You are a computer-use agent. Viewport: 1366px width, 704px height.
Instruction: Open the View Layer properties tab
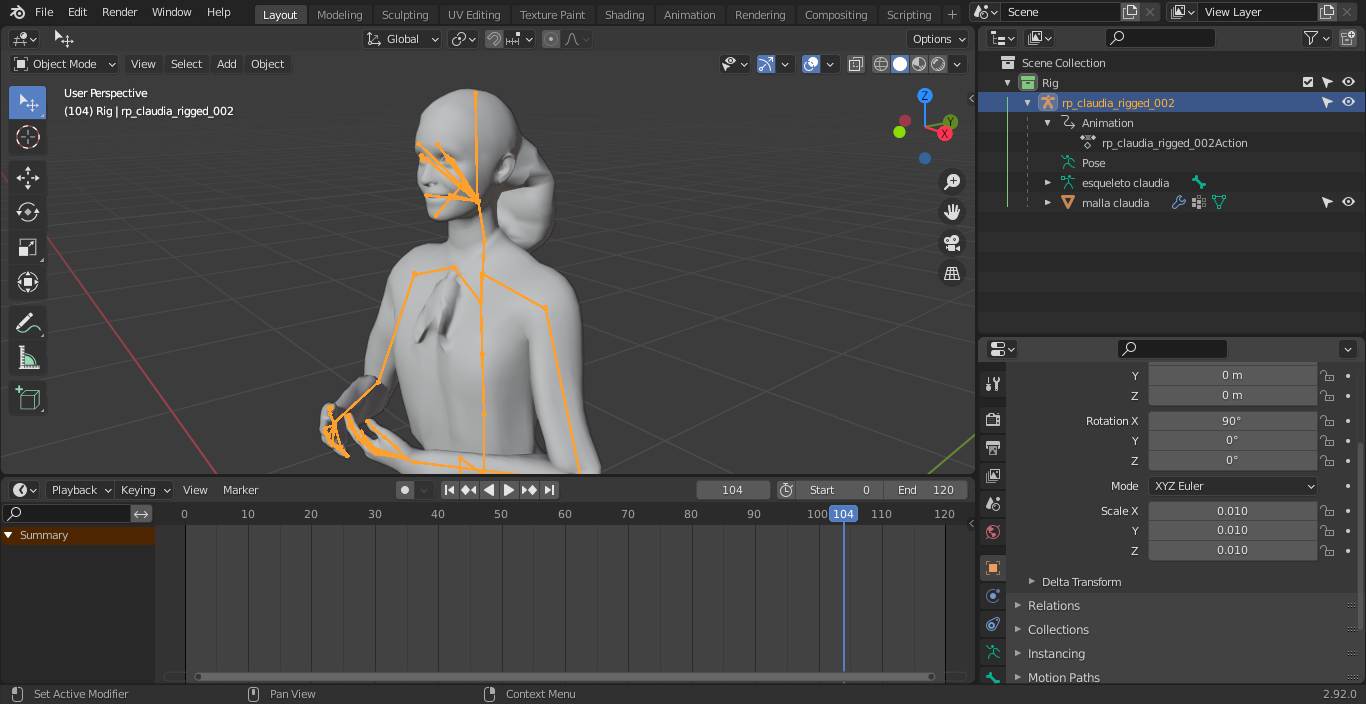992,475
